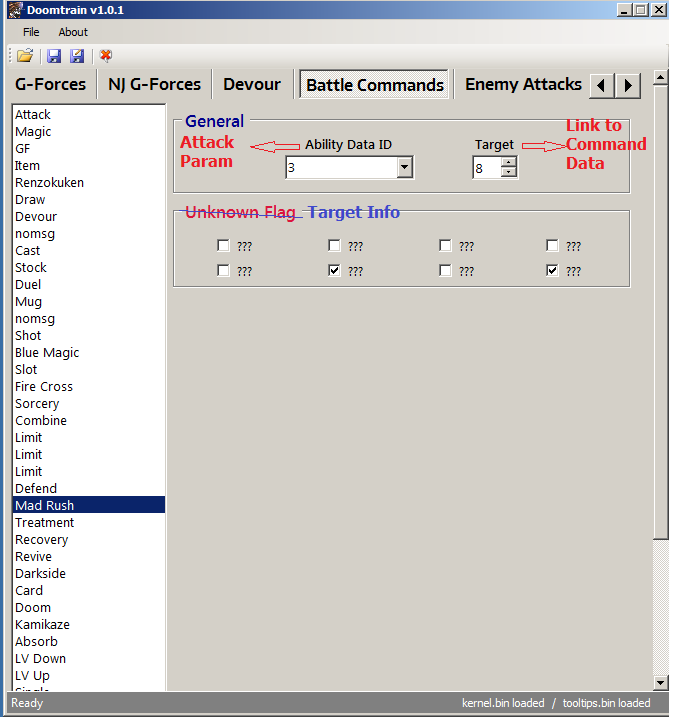Select Sorcery in the command list
Viewport: 674px width, 720px height.
[x=89, y=403]
